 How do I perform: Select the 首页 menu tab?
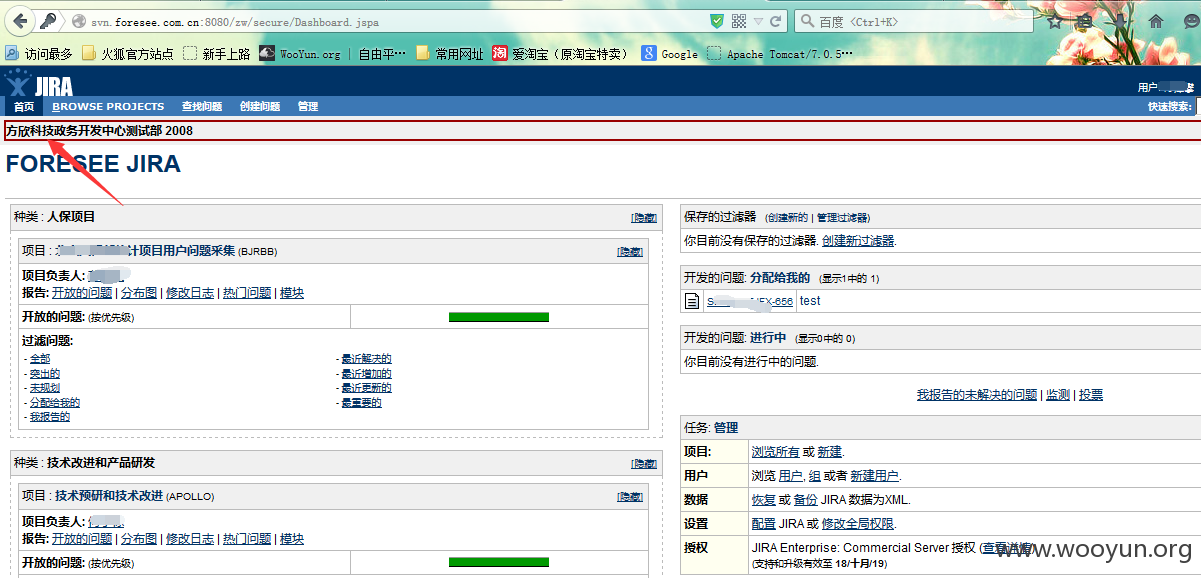24,106
